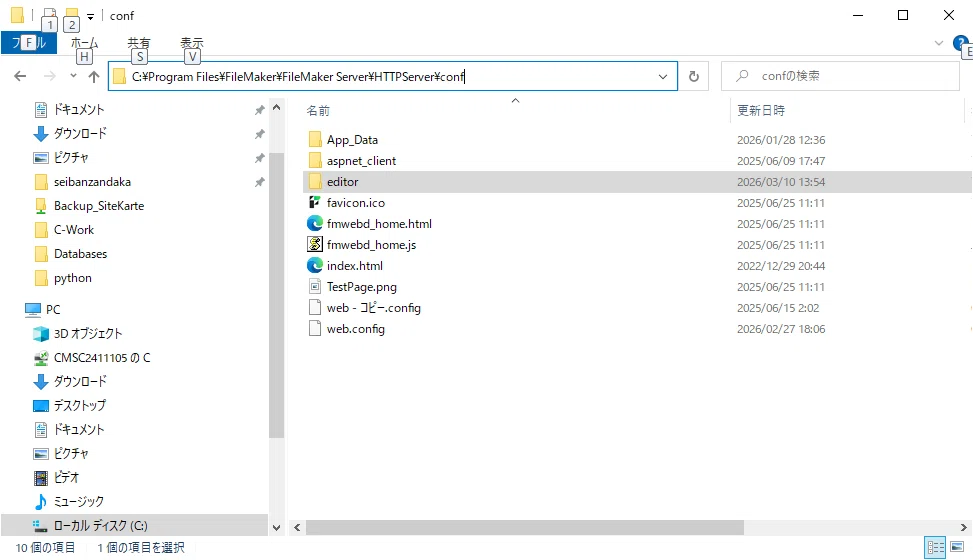973x560 pixels.
Task: Select the web - コピー.config file icon
Action: [x=315, y=308]
